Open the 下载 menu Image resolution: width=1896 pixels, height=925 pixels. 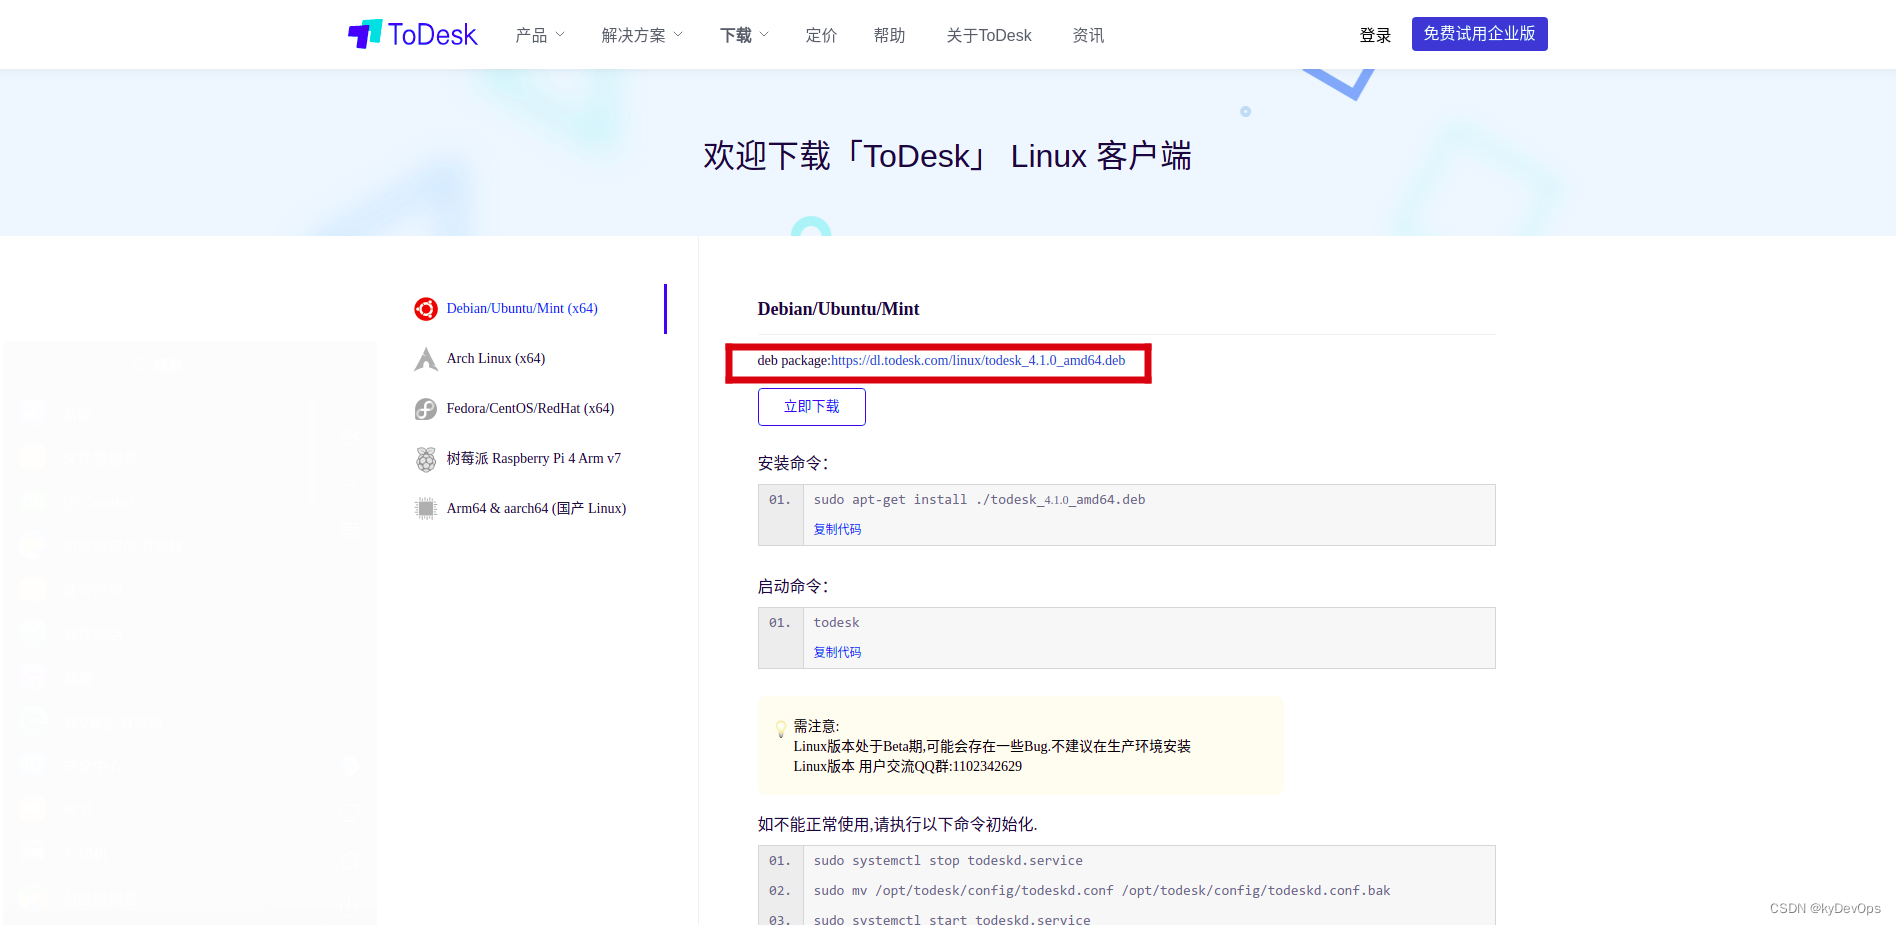point(736,35)
